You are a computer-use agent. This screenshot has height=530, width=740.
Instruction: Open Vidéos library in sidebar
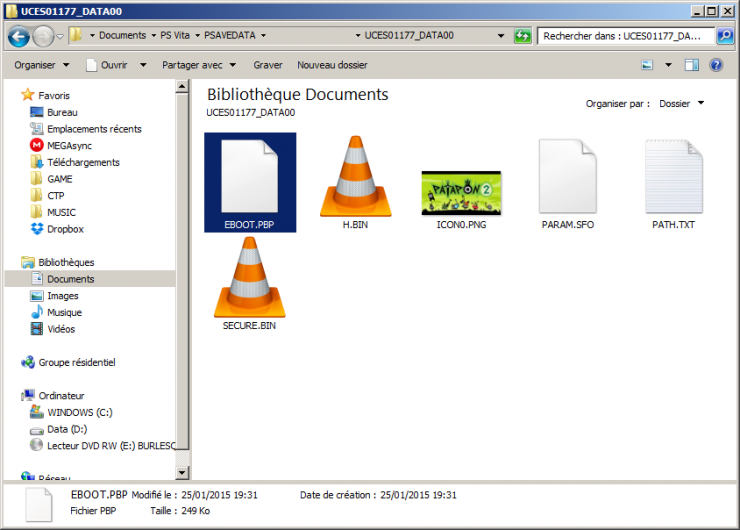point(53,329)
